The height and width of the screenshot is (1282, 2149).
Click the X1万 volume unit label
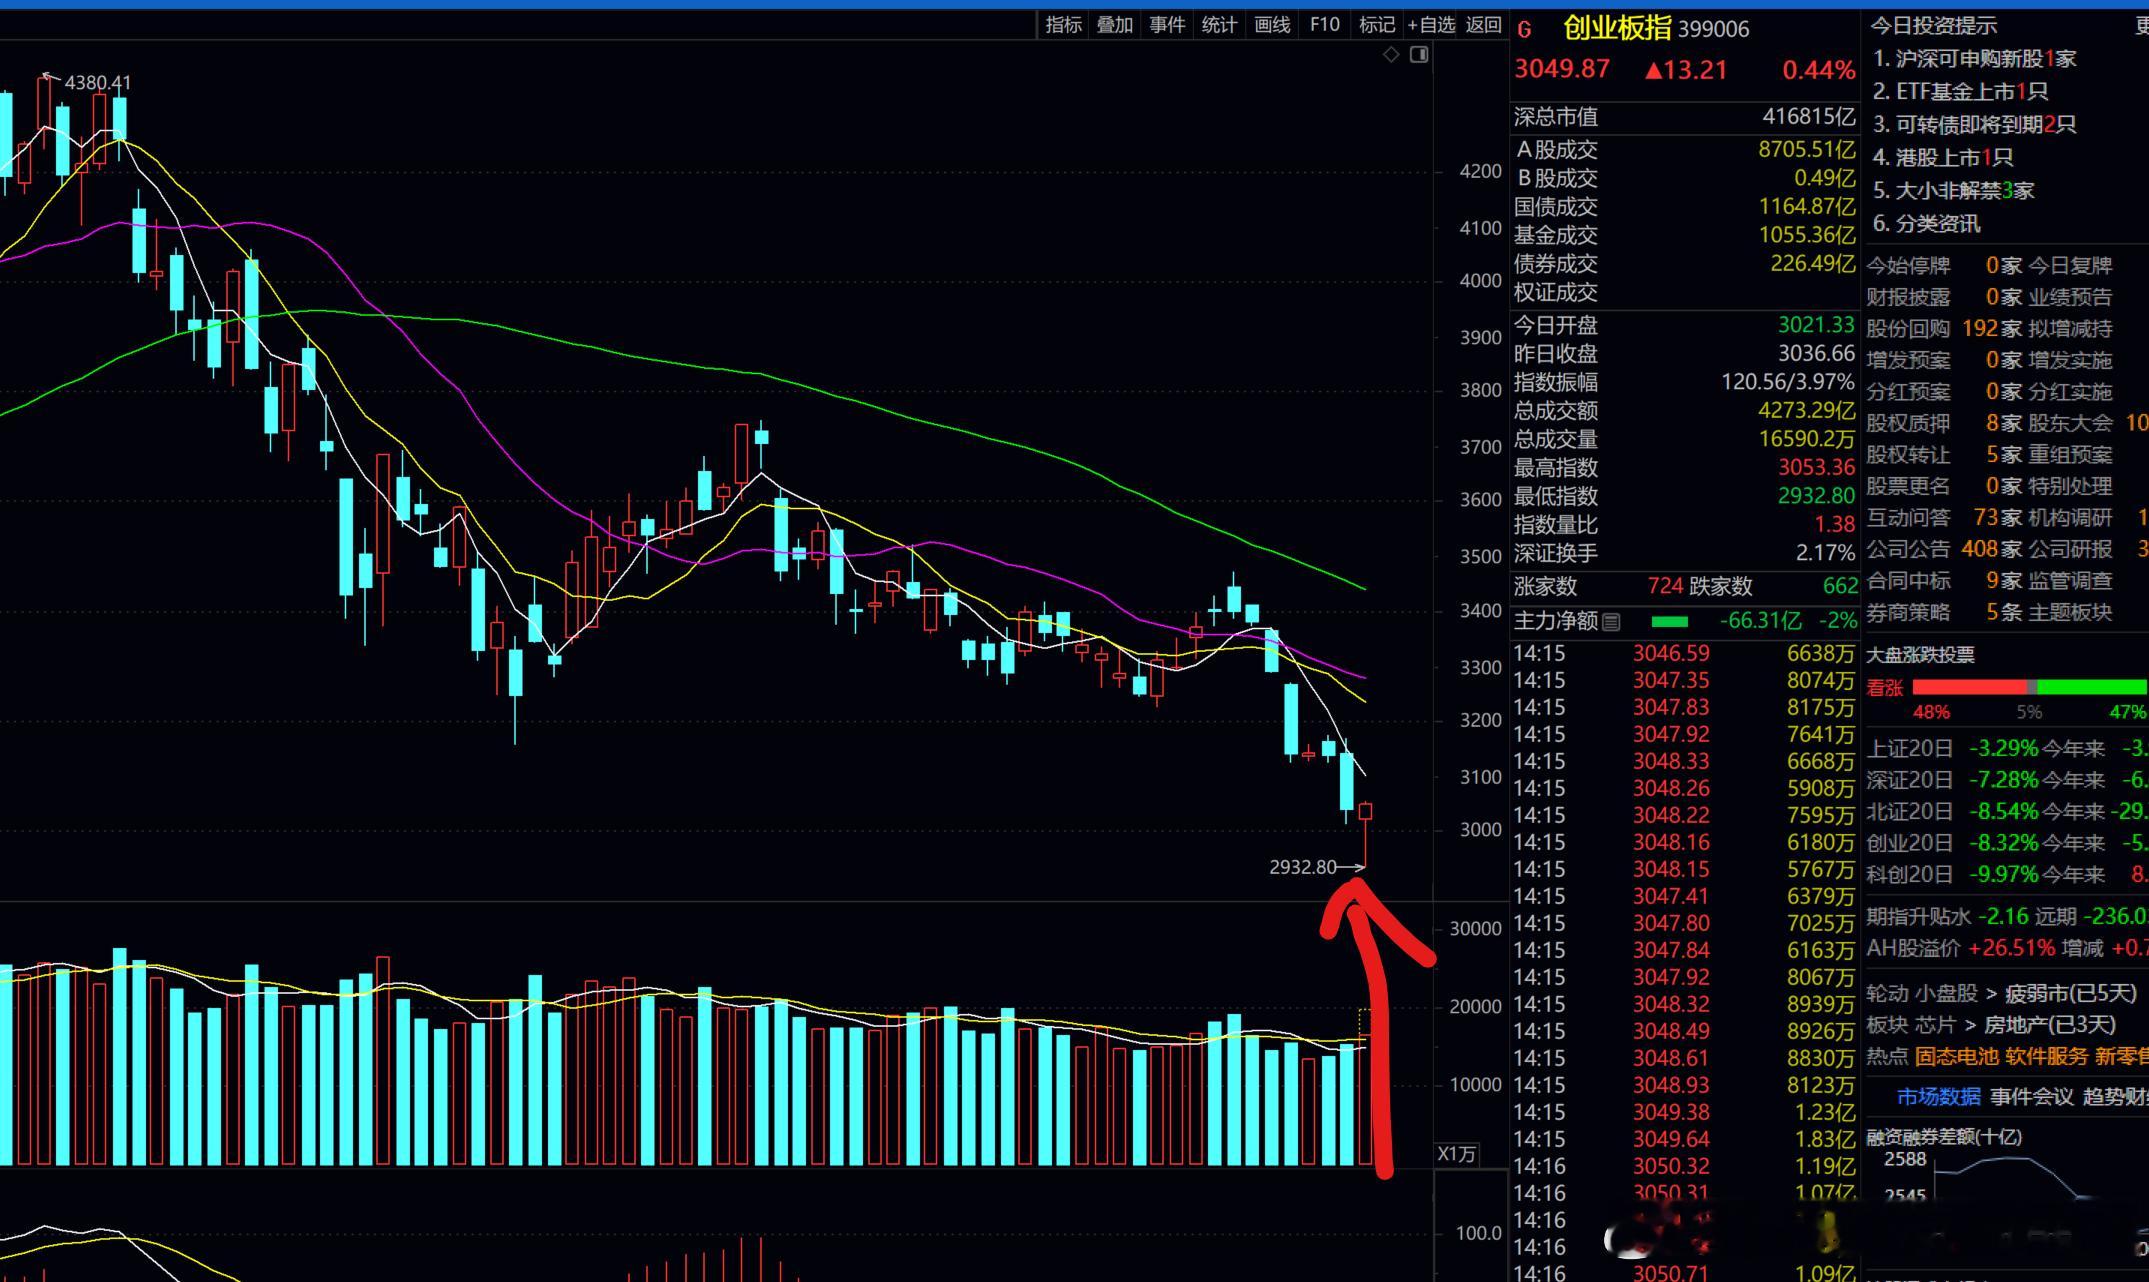[x=1456, y=1154]
